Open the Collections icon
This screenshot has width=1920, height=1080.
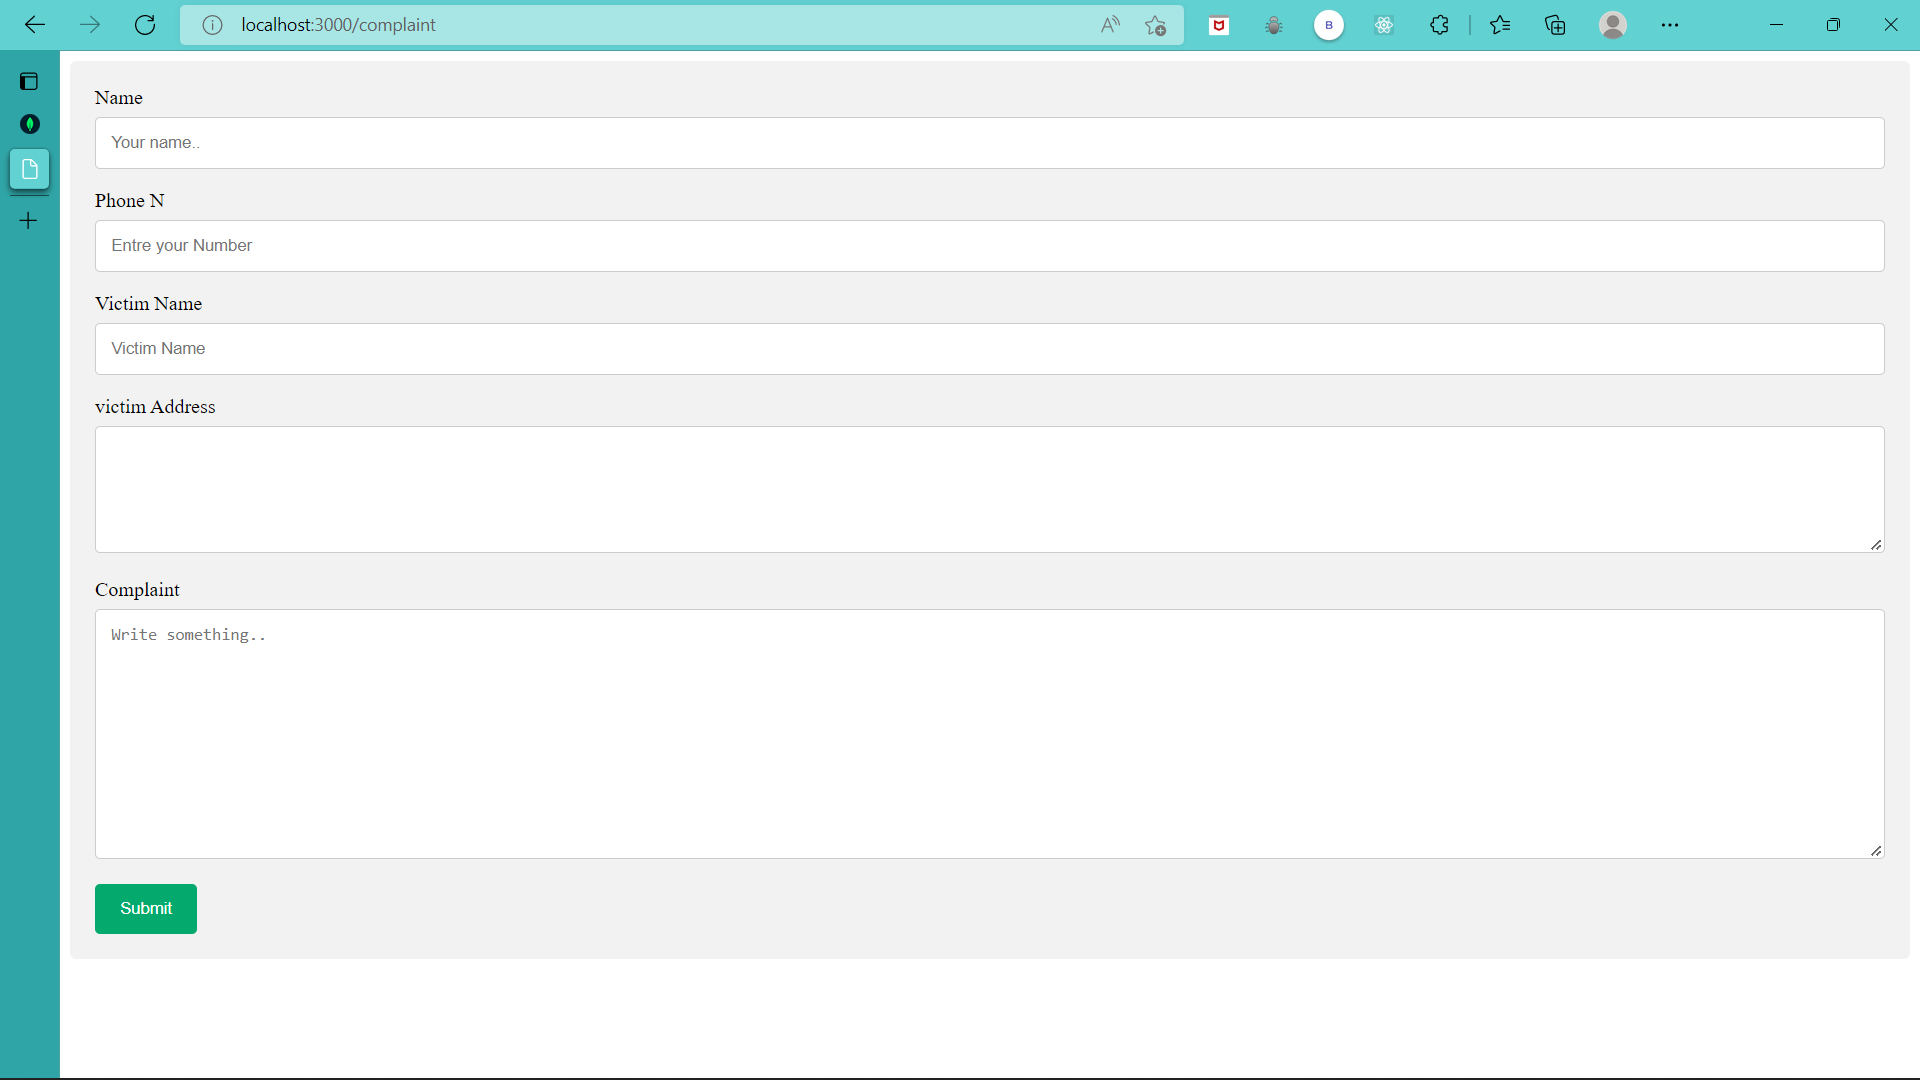(1555, 25)
